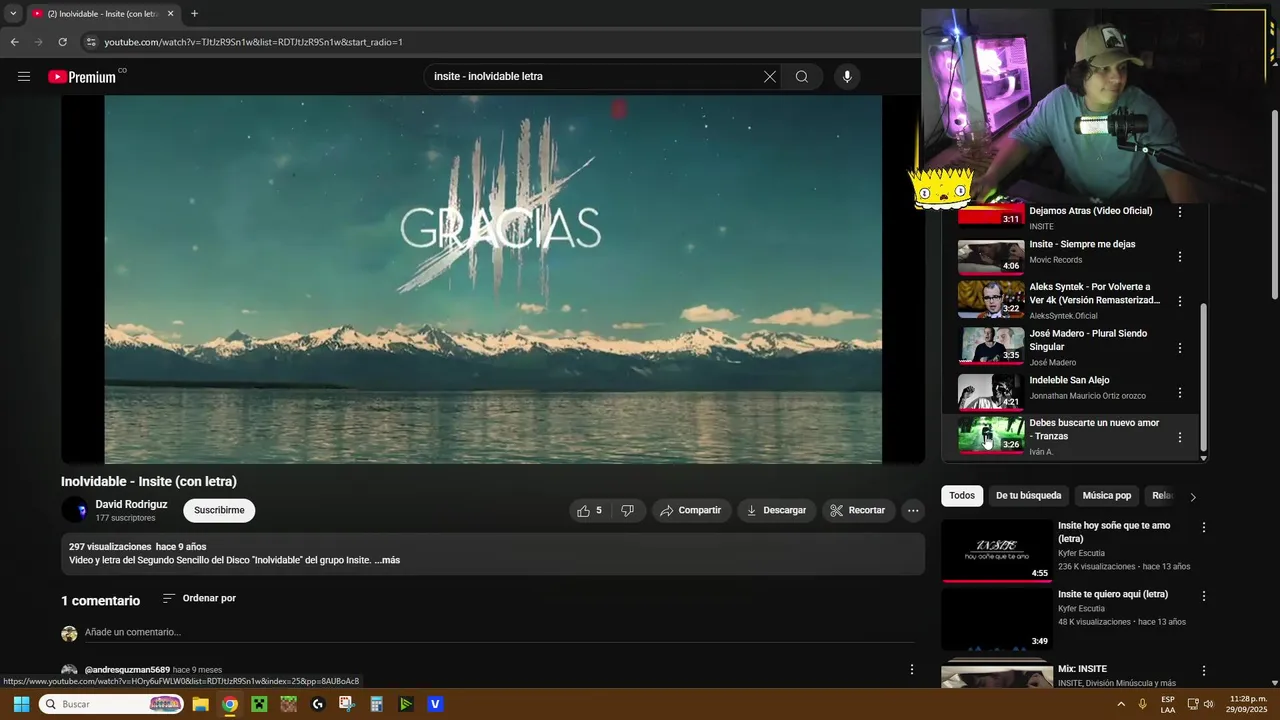Show hidden system tray icons chevron

1121,704
